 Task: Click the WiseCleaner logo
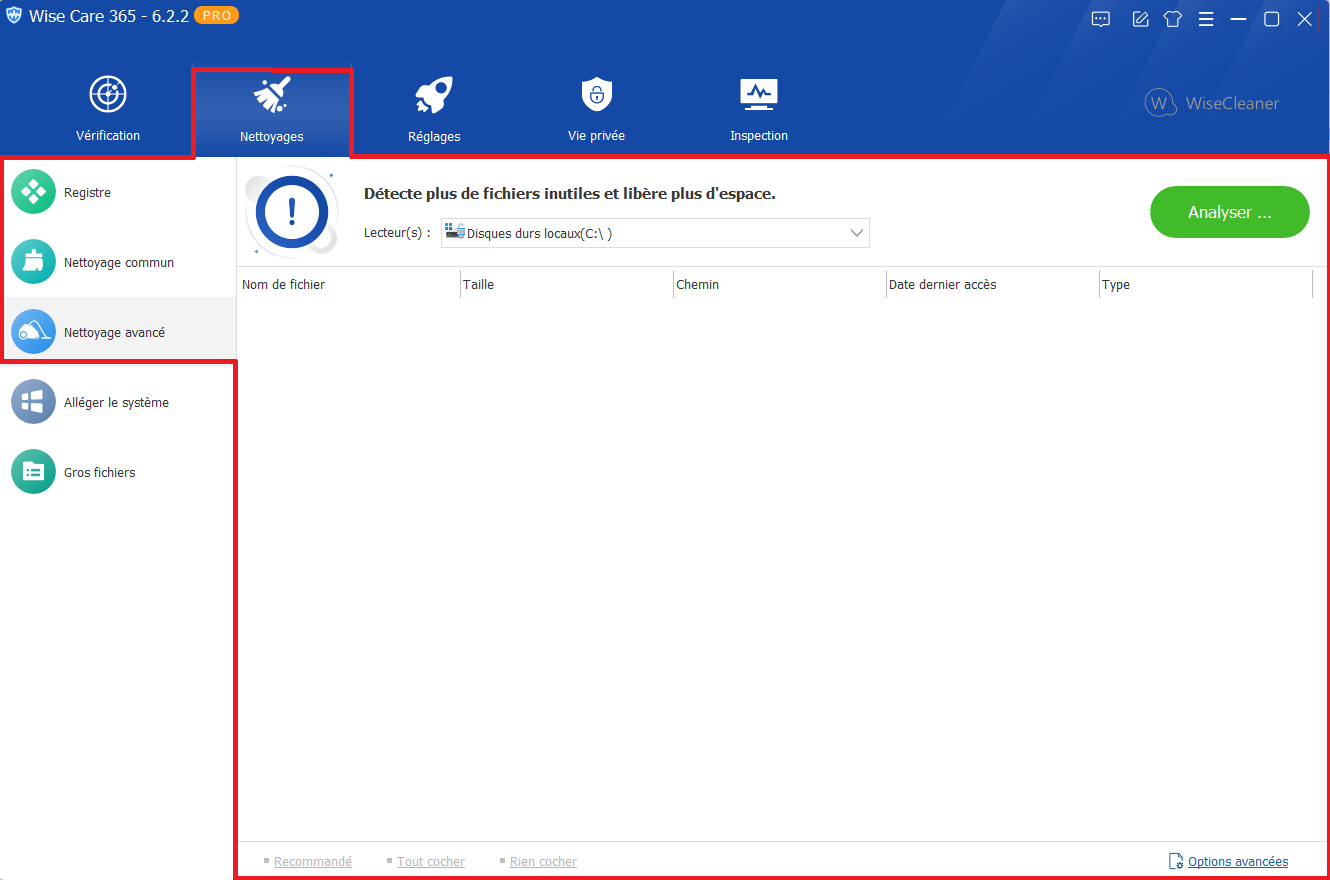pos(1212,103)
